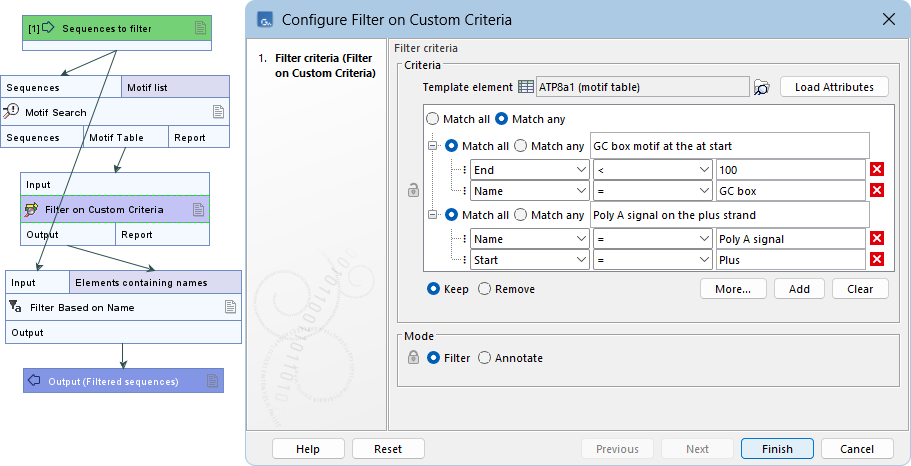
Task: Collapse the Poly A signal criteria group
Action: tap(432, 215)
